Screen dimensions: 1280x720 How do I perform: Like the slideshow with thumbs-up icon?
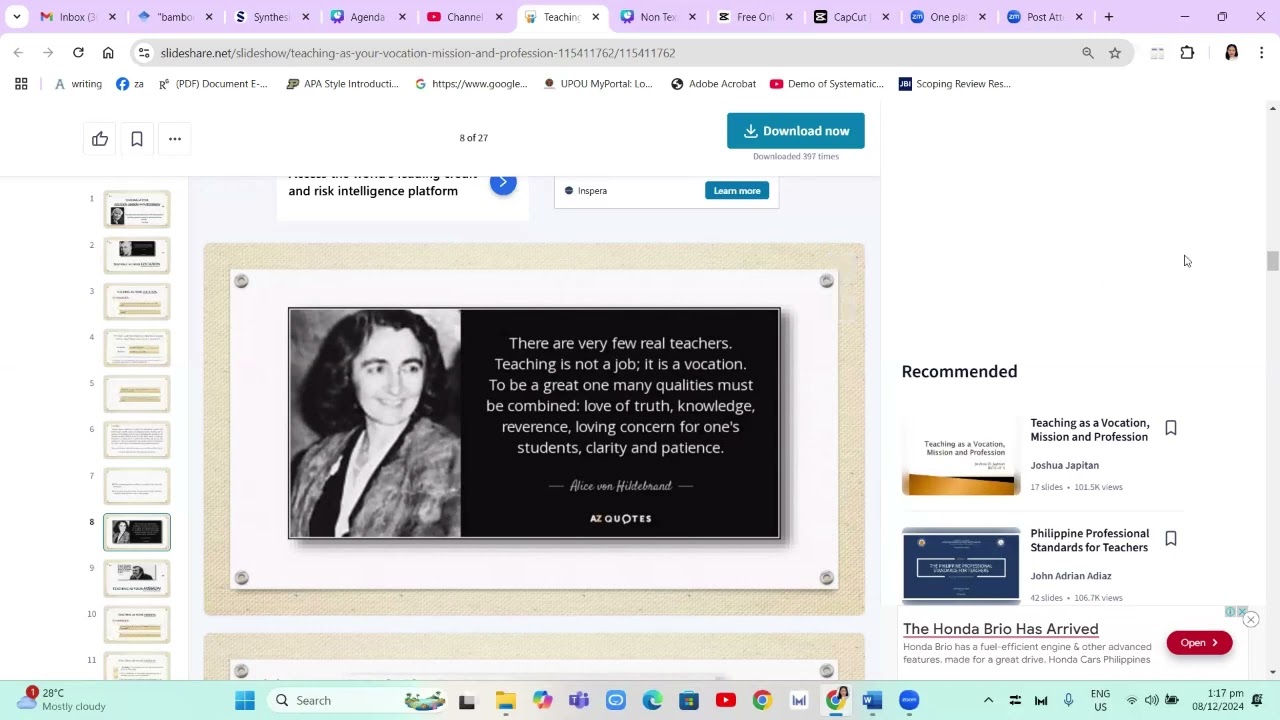click(100, 139)
